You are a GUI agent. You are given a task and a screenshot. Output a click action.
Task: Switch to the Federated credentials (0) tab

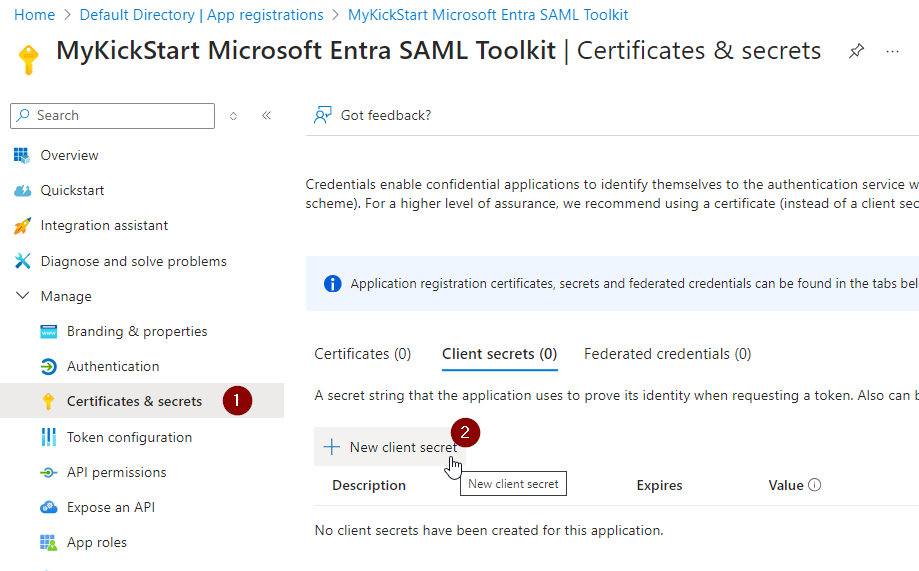pyautogui.click(x=667, y=354)
